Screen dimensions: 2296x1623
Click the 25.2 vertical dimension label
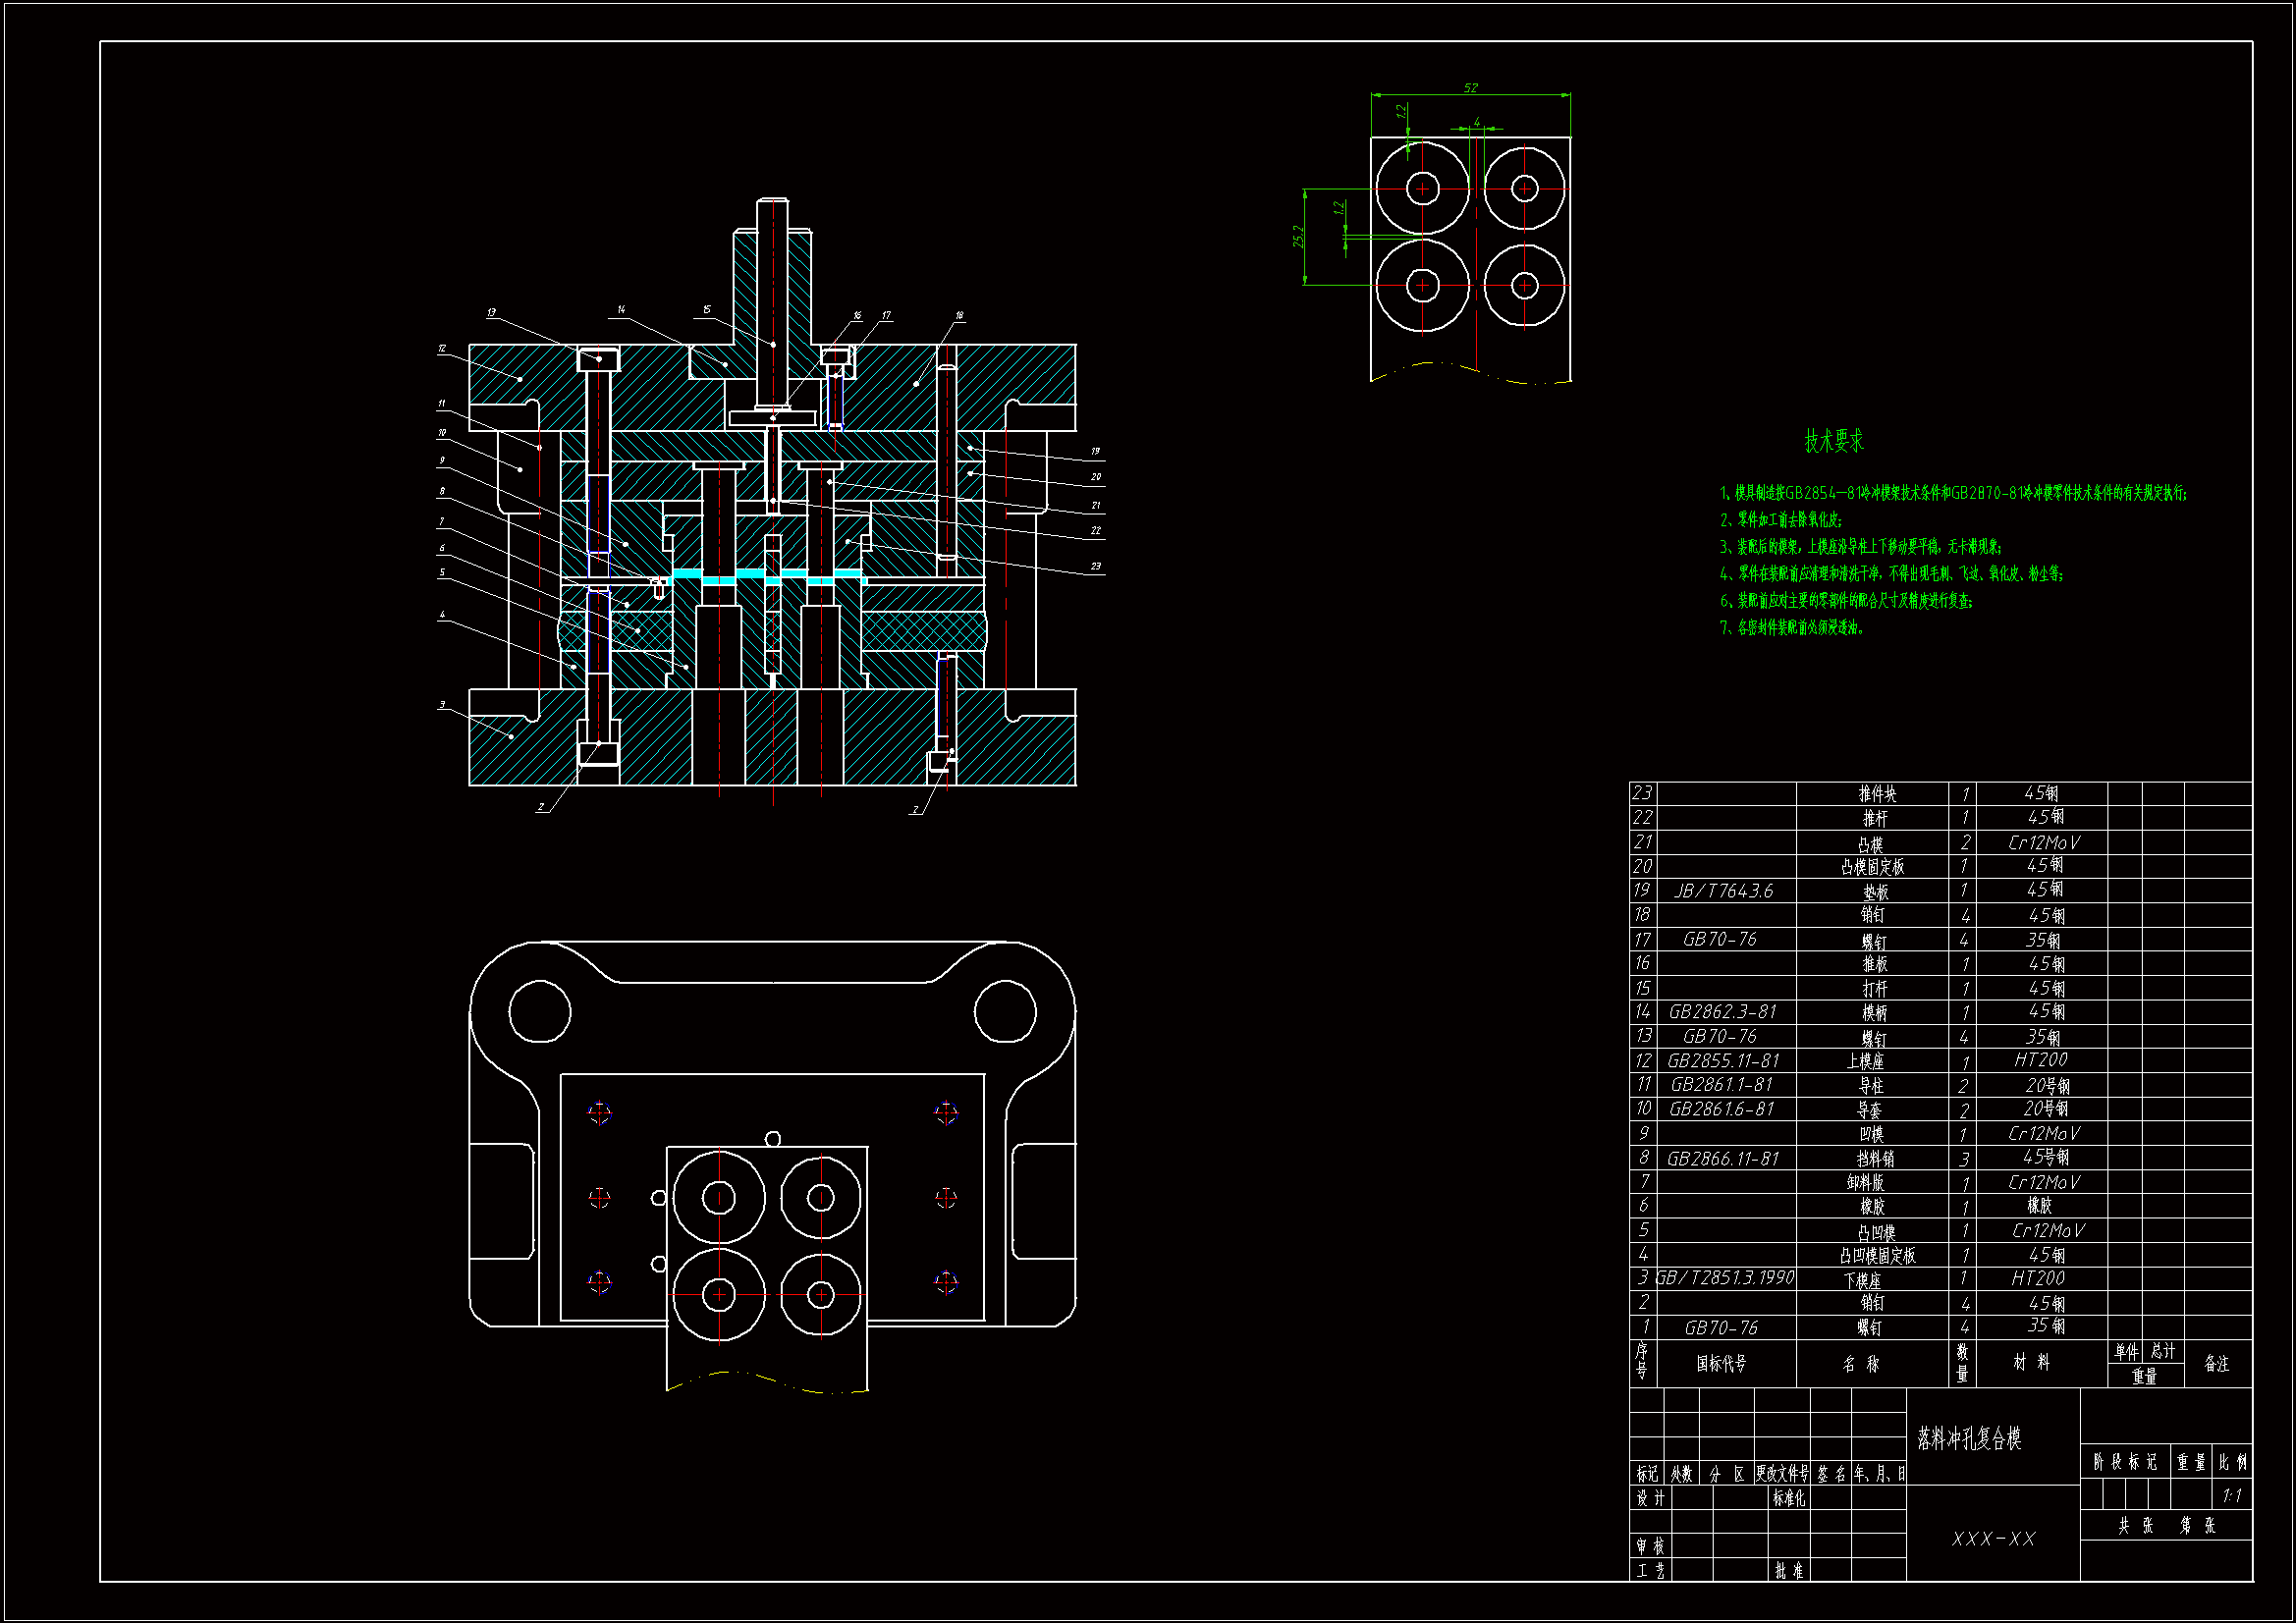(x=1299, y=237)
